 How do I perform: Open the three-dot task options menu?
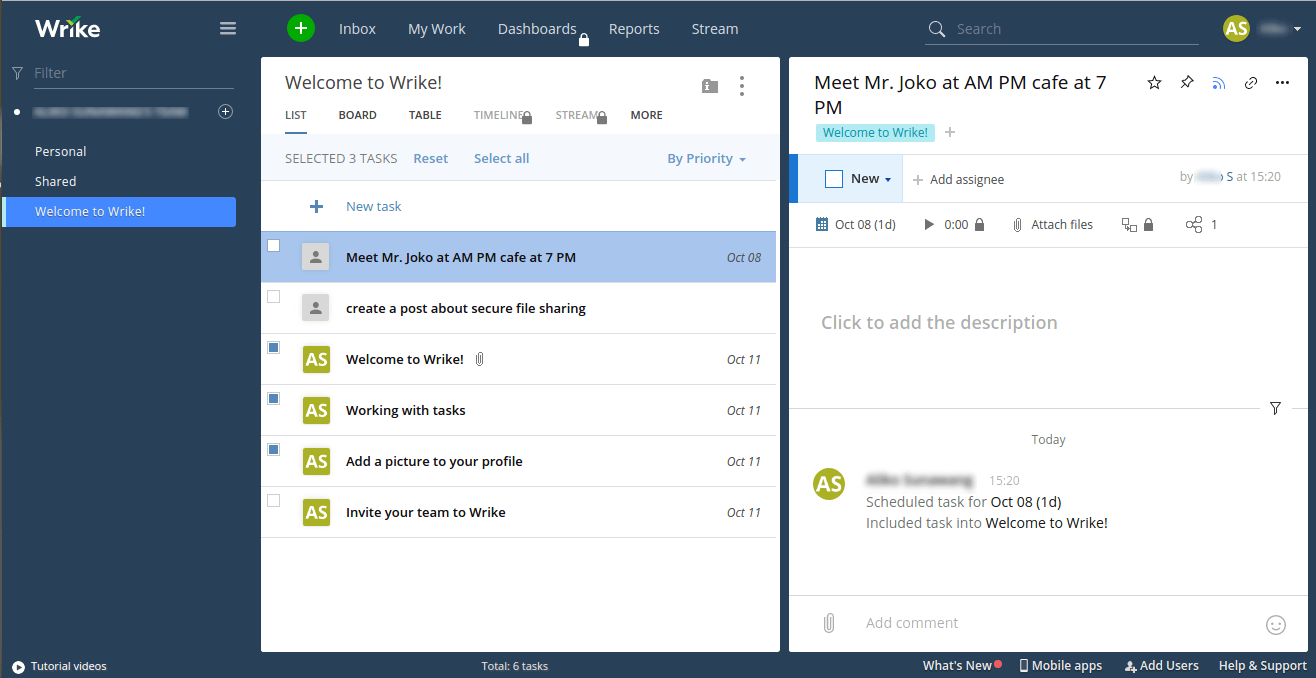pyautogui.click(x=1282, y=83)
